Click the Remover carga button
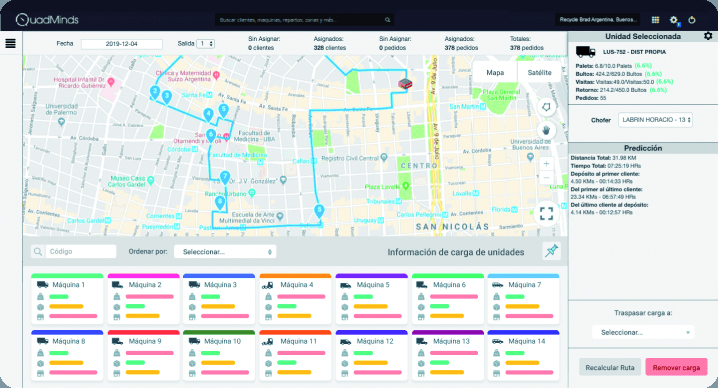This screenshot has height=388, width=718. (x=676, y=367)
